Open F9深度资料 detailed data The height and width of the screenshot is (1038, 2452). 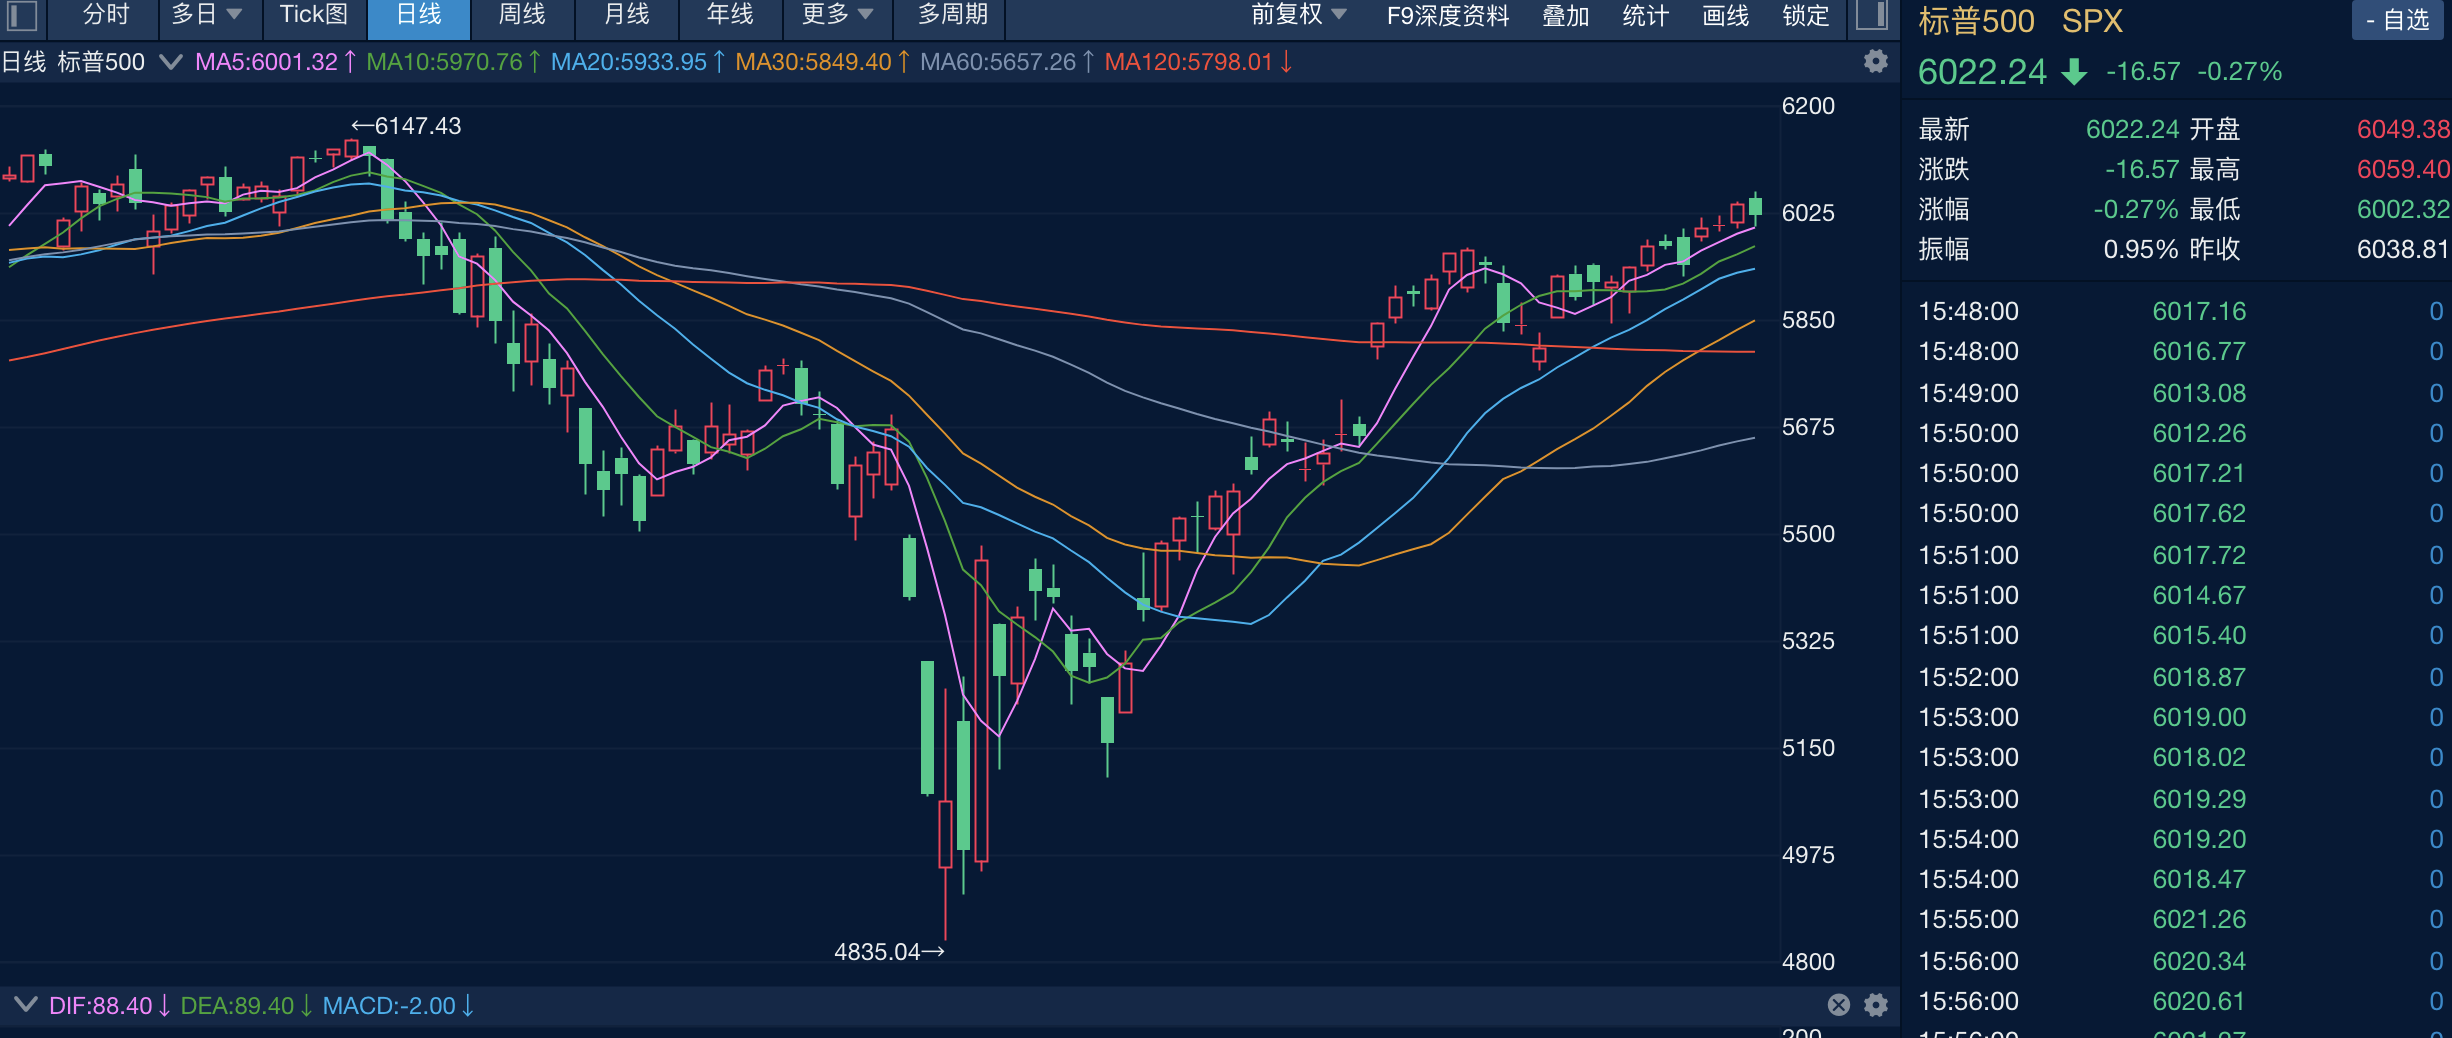pos(1448,15)
